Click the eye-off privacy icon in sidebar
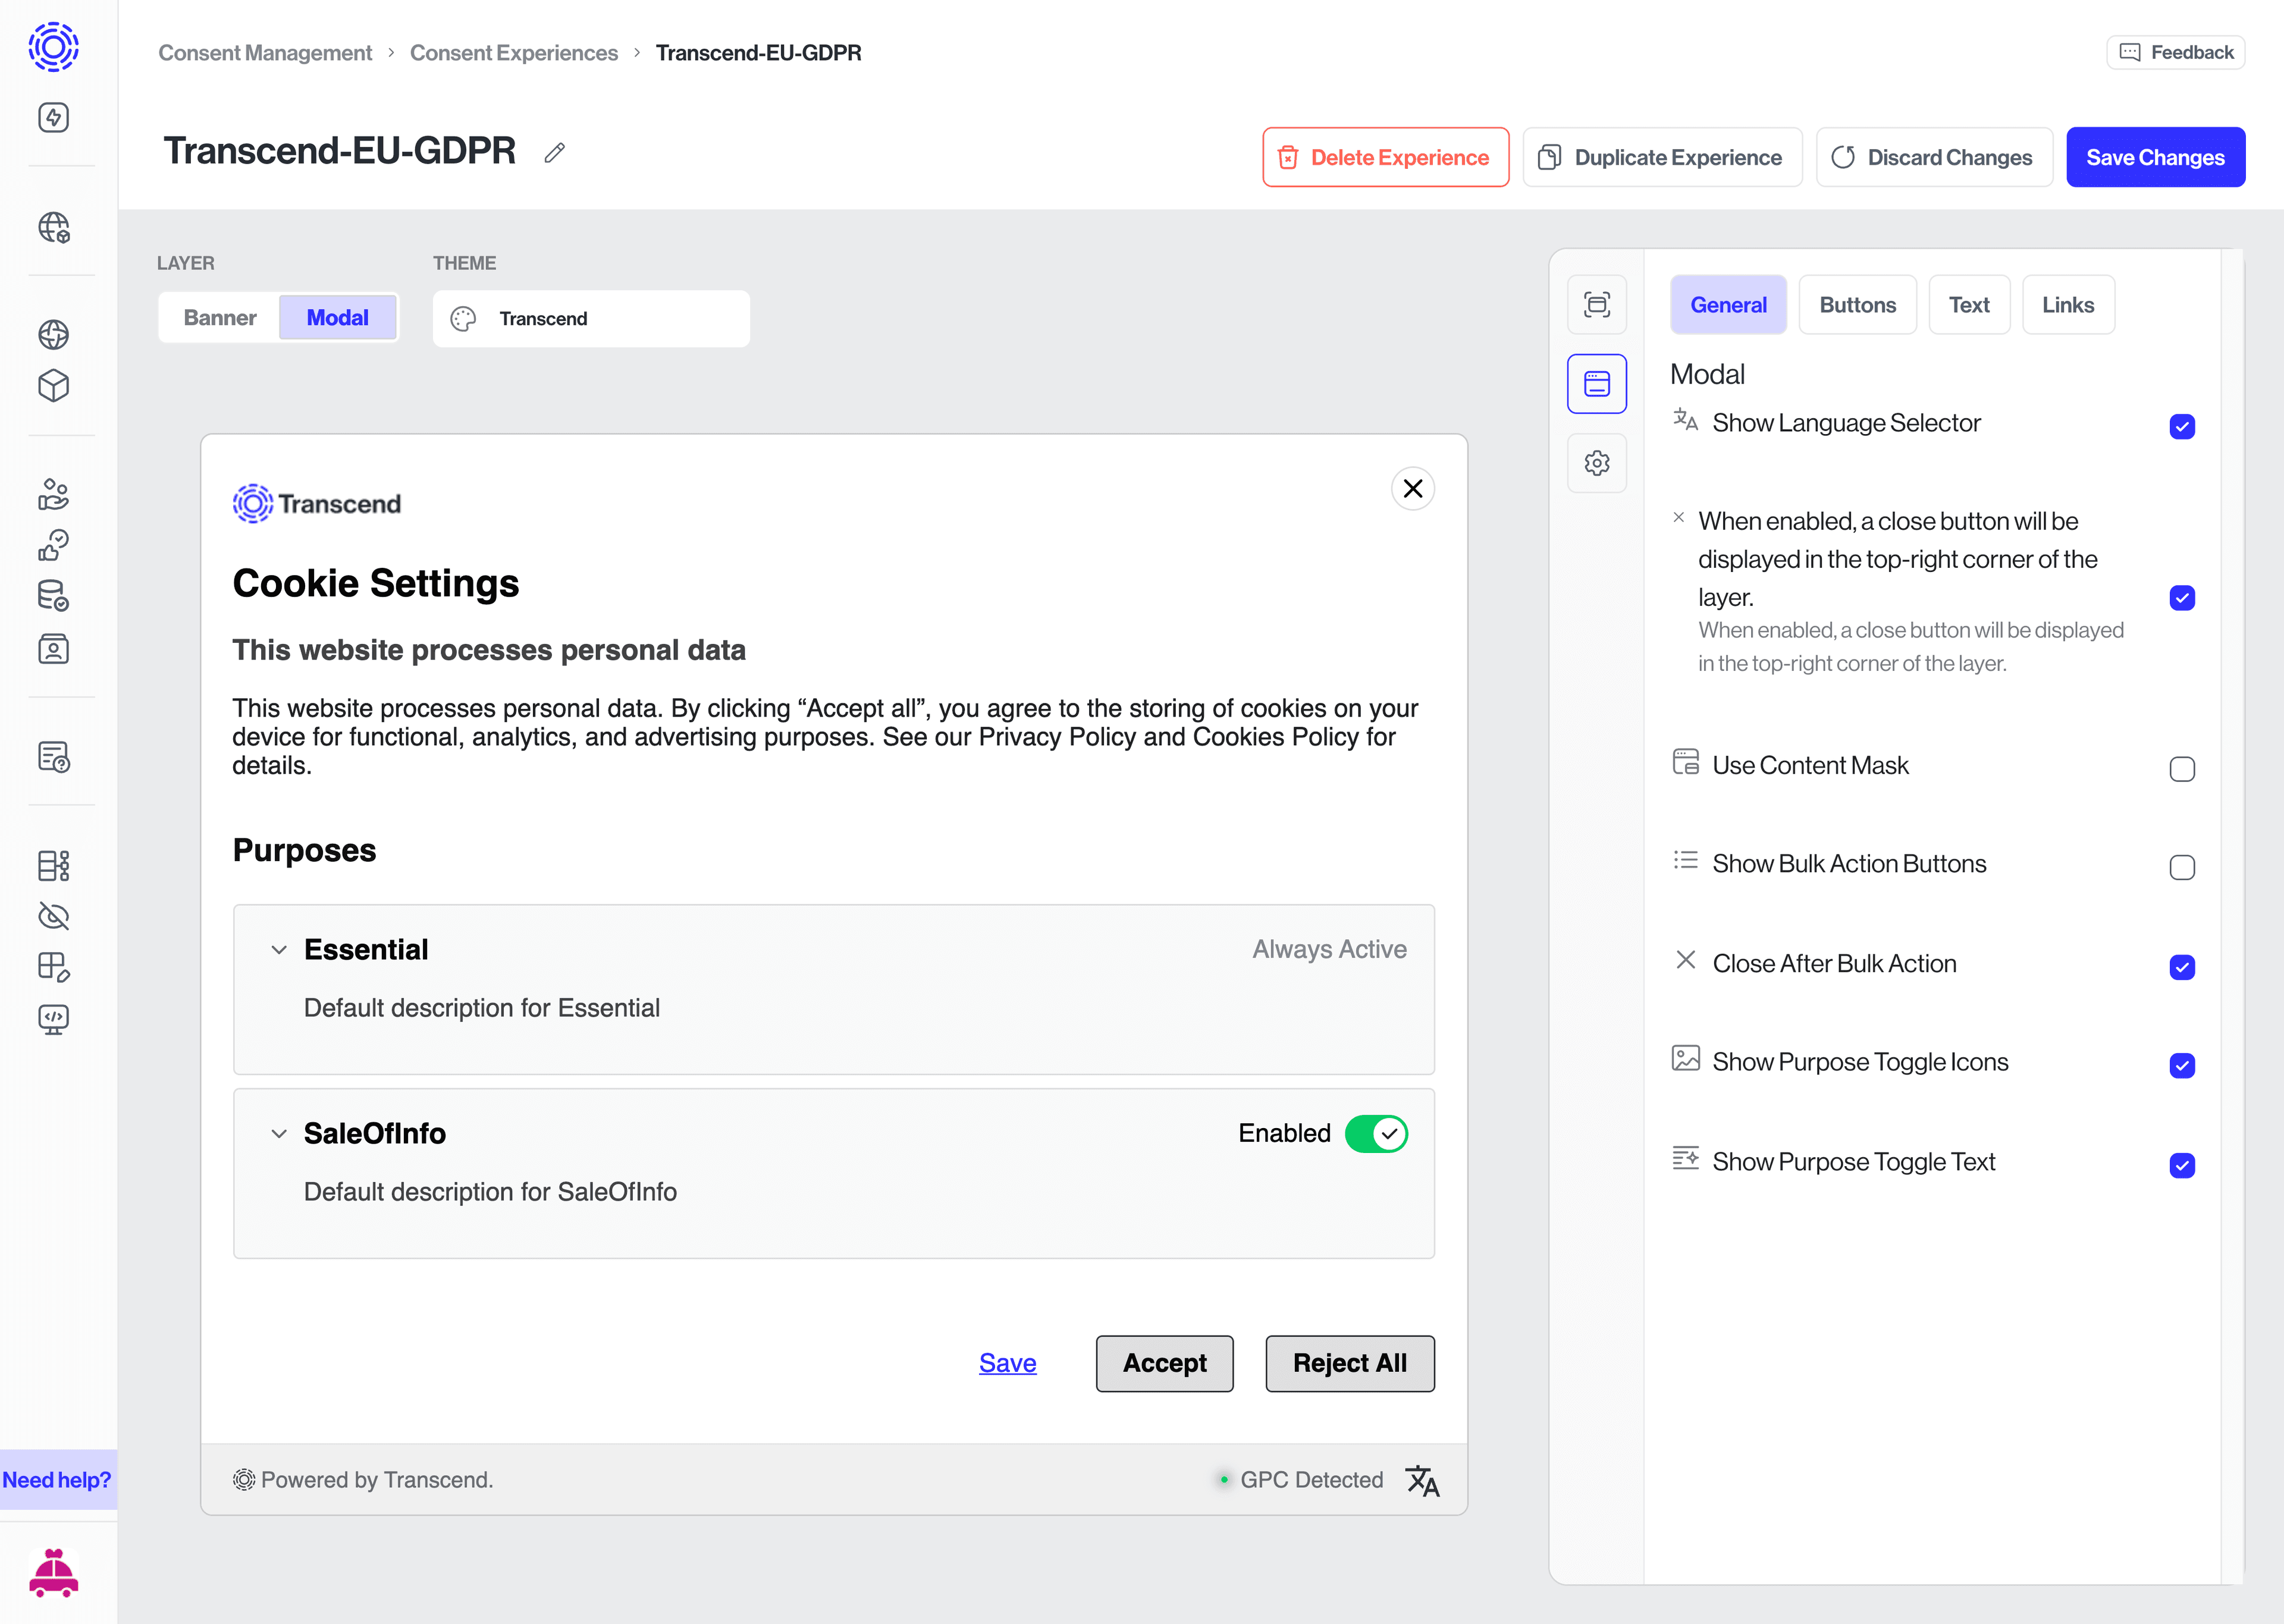 pos(52,916)
